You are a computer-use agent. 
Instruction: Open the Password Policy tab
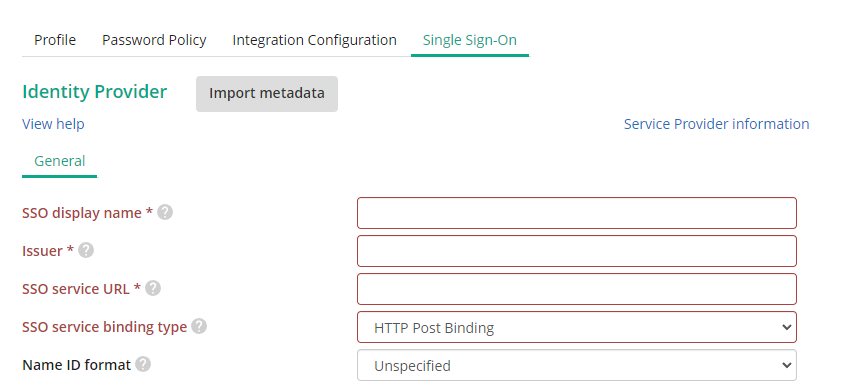pyautogui.click(x=154, y=40)
